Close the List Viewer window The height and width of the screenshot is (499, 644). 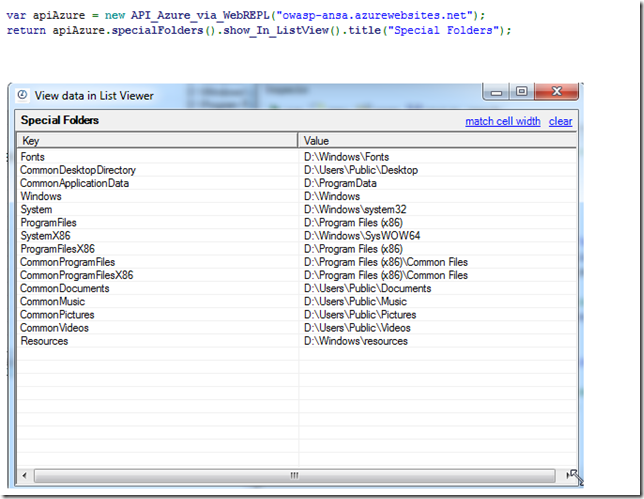pos(556,92)
